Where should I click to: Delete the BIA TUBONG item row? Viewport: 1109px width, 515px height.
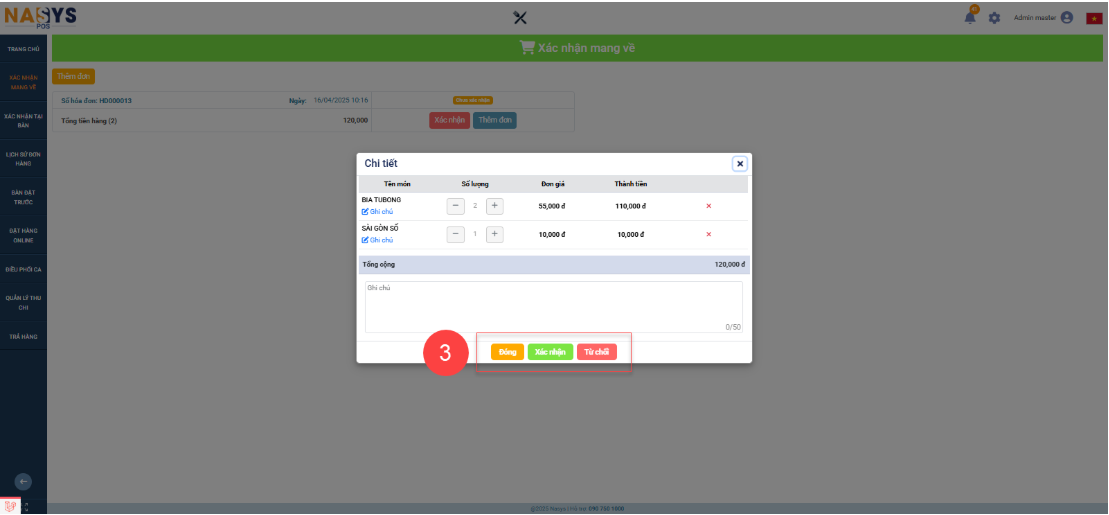click(709, 206)
